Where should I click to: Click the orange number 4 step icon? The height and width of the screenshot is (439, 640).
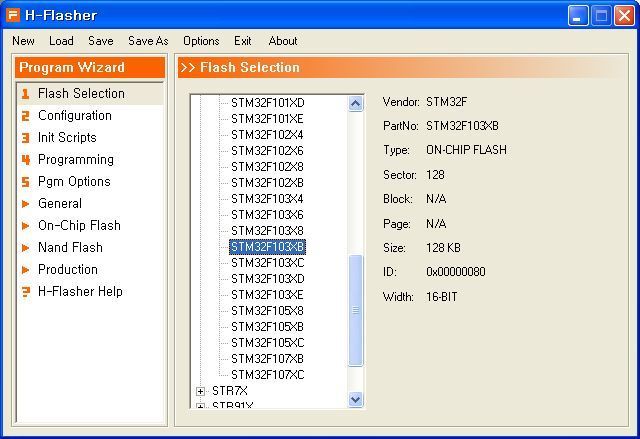26,160
